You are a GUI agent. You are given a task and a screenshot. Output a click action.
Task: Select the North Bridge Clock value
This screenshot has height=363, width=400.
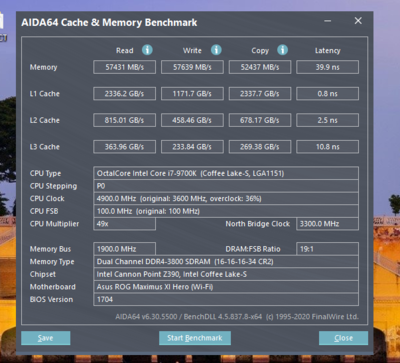327,224
